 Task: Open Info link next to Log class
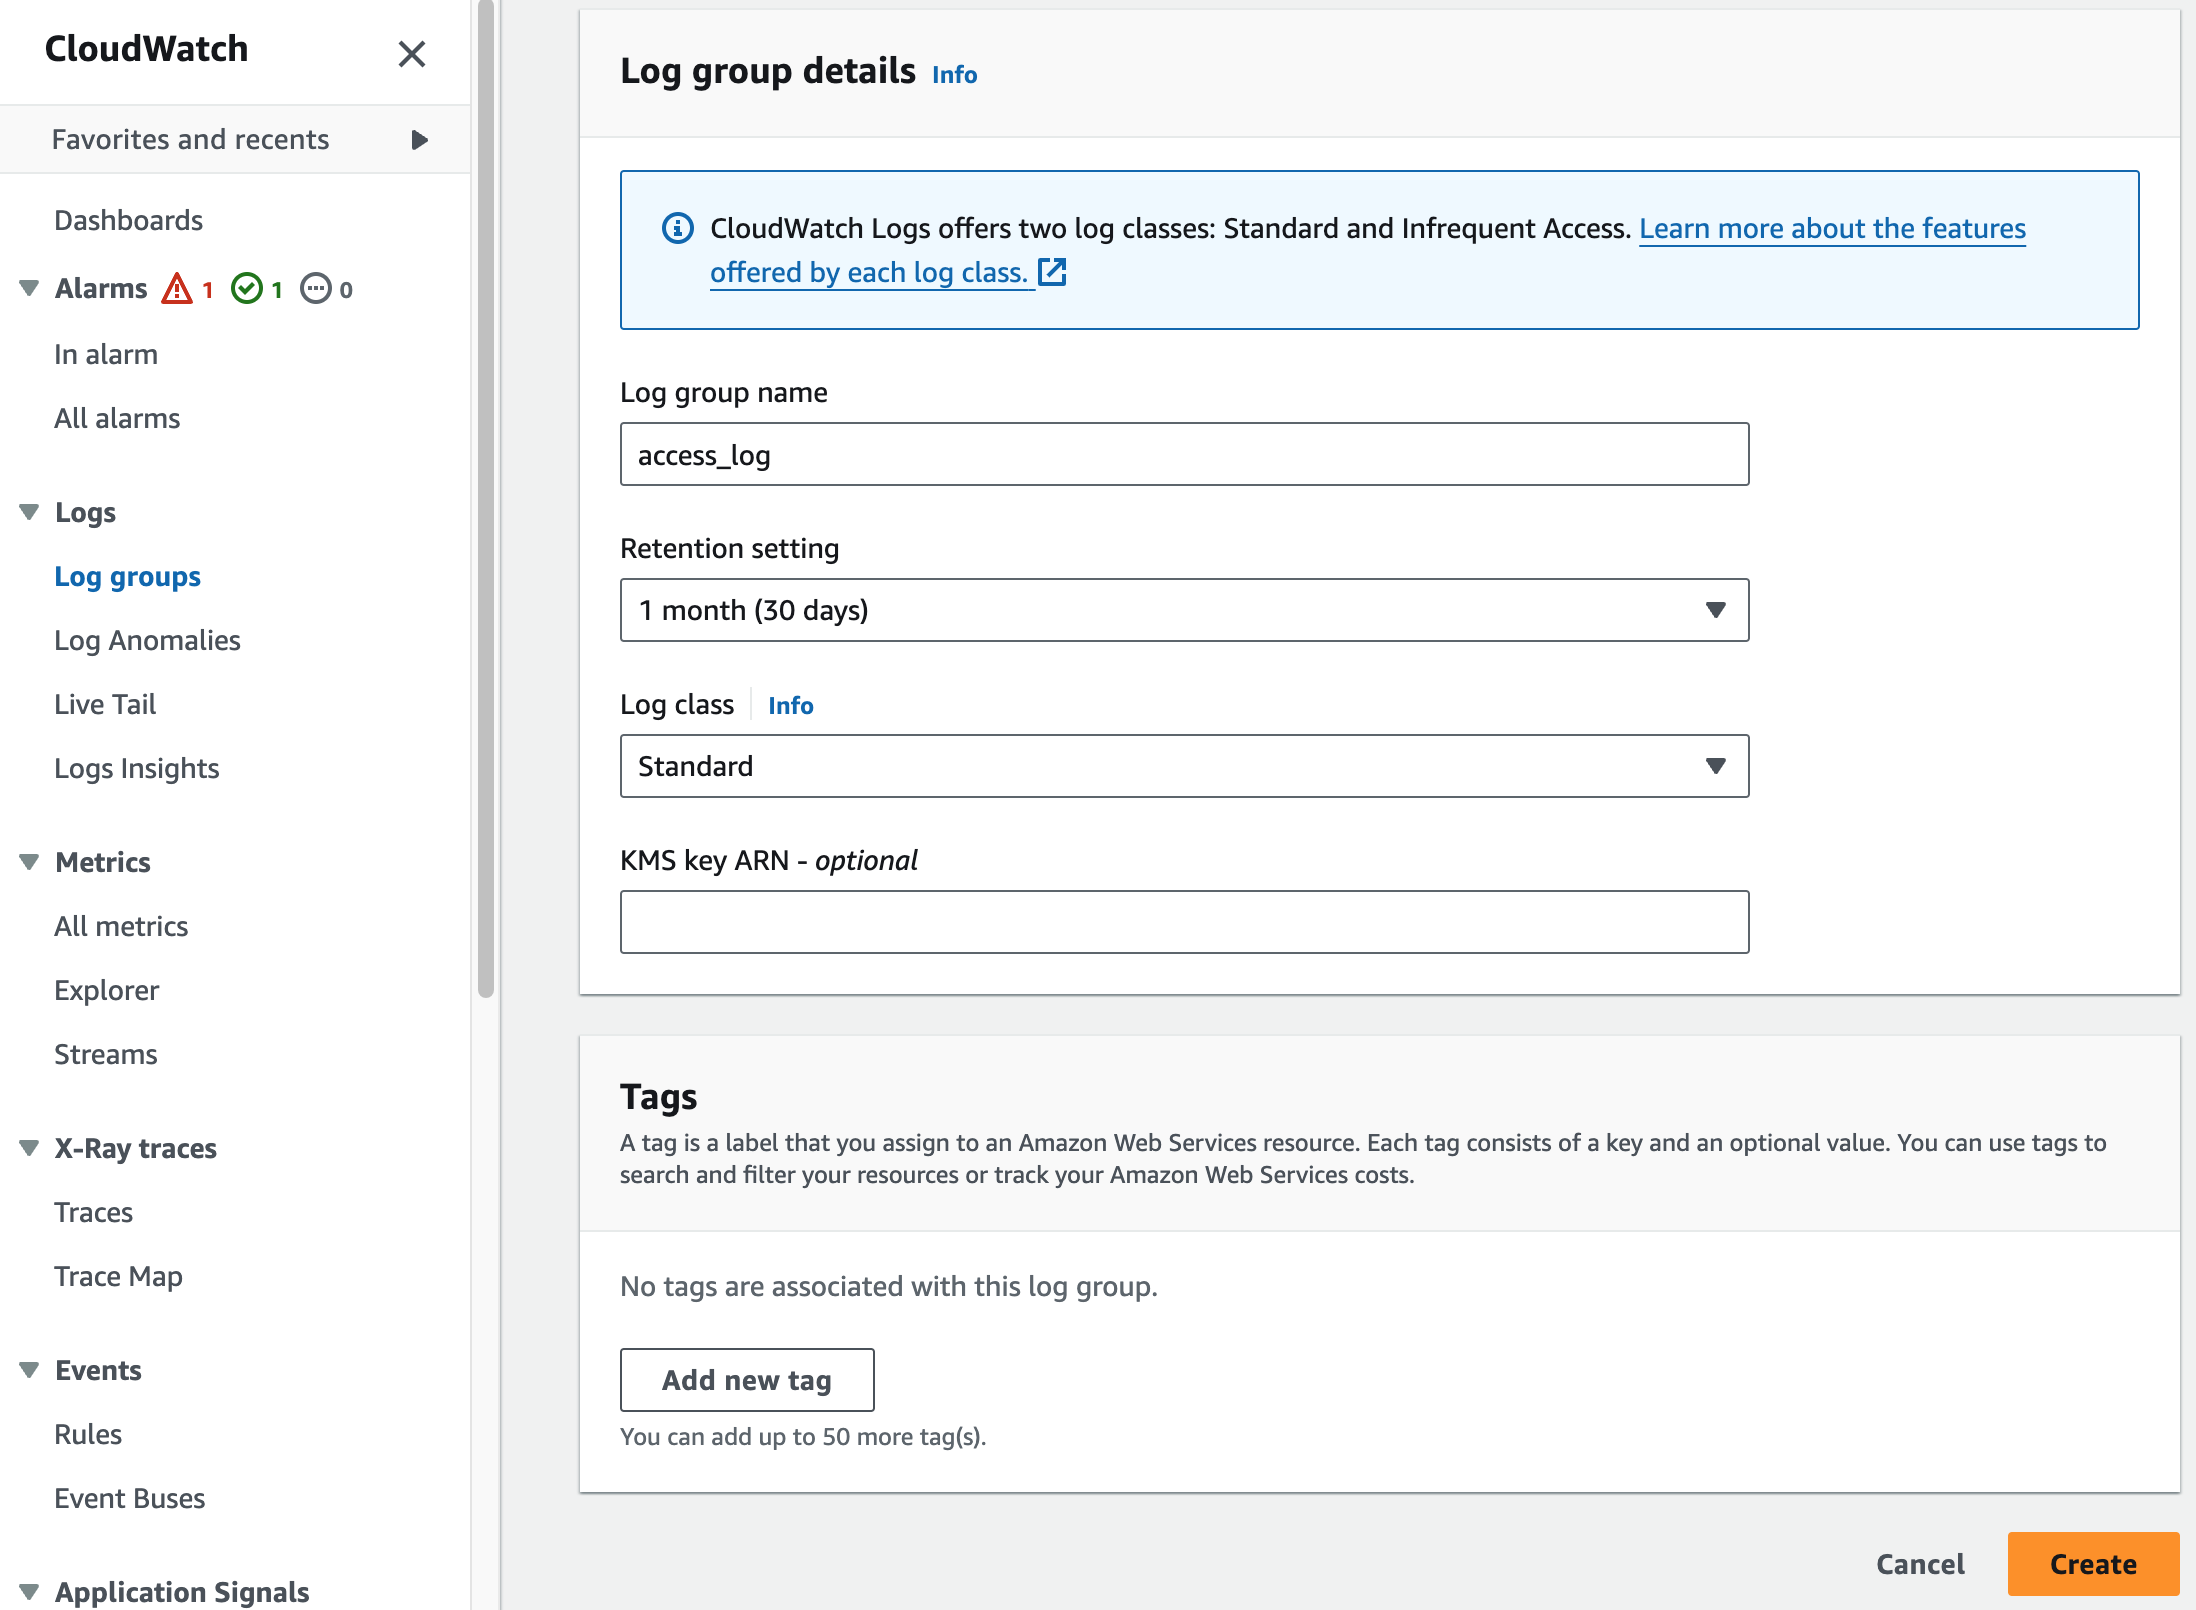pyautogui.click(x=790, y=705)
